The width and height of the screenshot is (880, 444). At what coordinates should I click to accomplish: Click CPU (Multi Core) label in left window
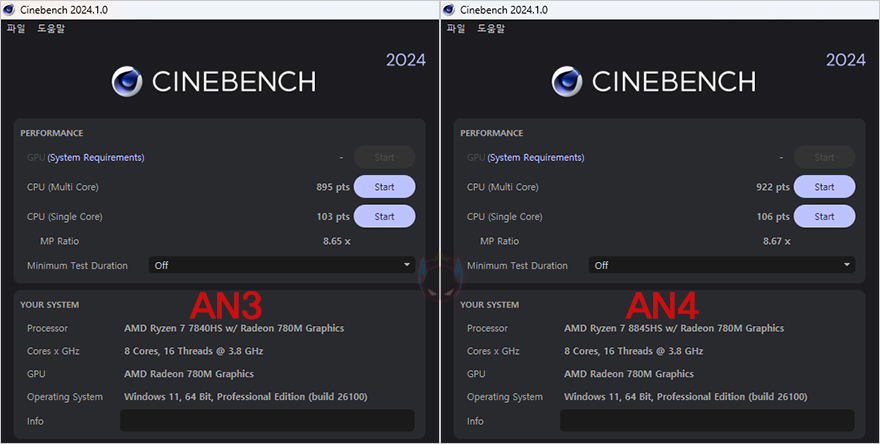[62, 187]
